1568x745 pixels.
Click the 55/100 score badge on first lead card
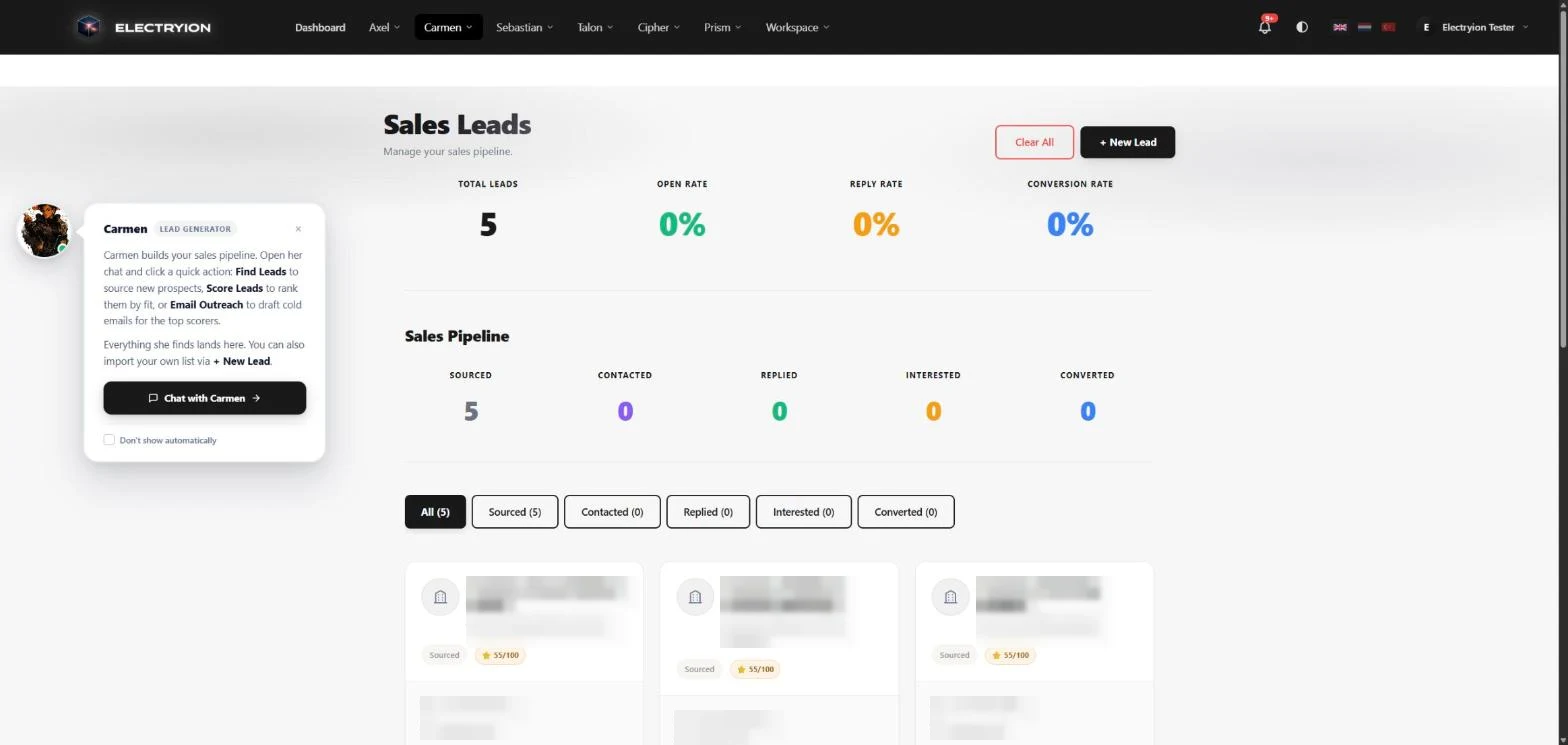(501, 655)
